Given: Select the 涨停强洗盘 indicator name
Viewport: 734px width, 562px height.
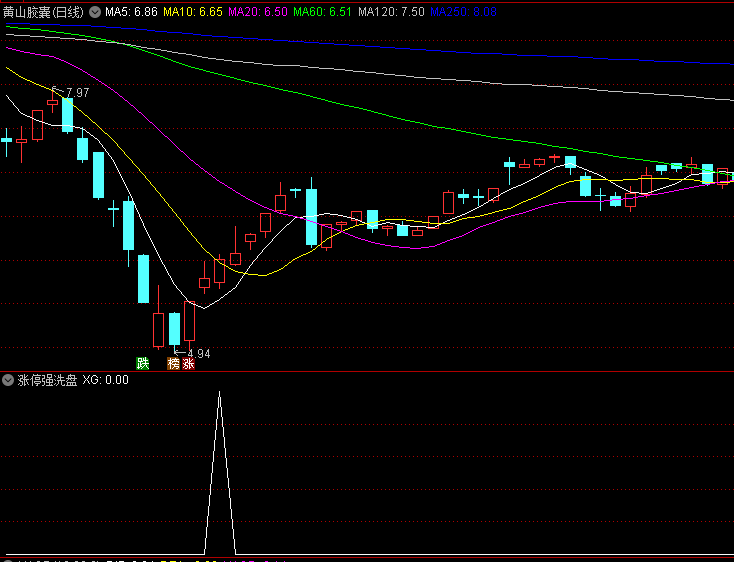Looking at the screenshot, I should pyautogui.click(x=47, y=380).
